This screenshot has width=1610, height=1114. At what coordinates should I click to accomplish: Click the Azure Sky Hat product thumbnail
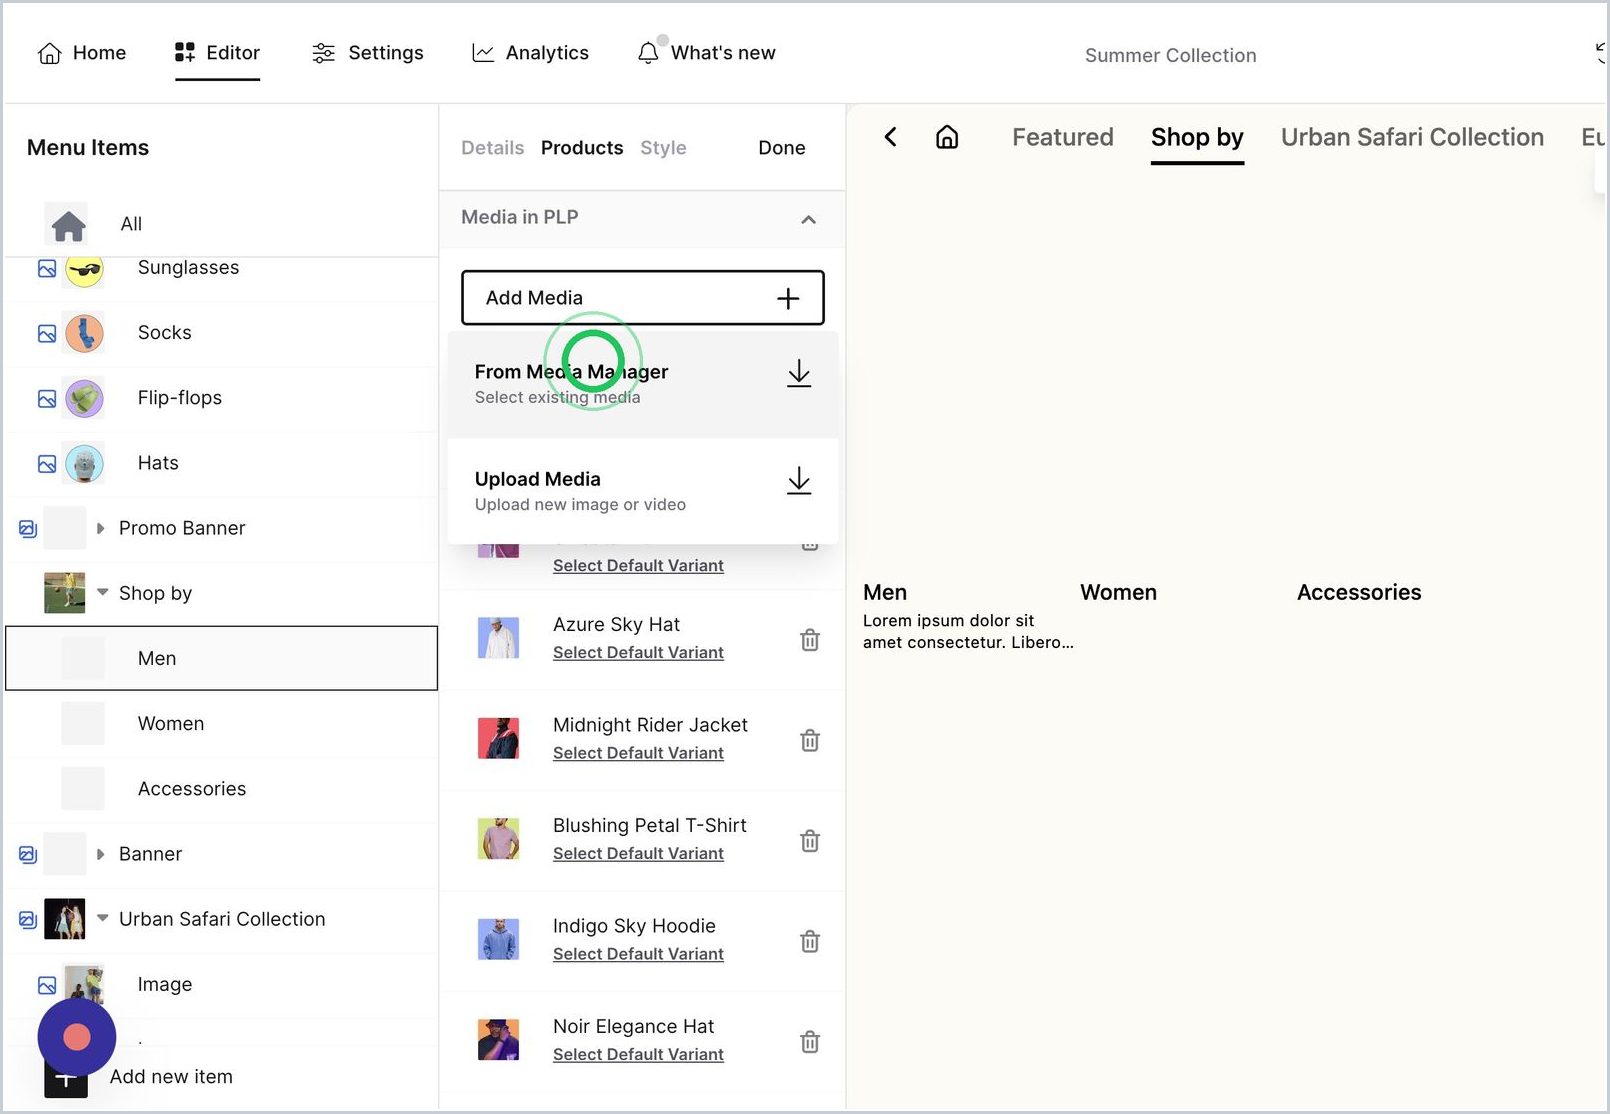tap(498, 638)
